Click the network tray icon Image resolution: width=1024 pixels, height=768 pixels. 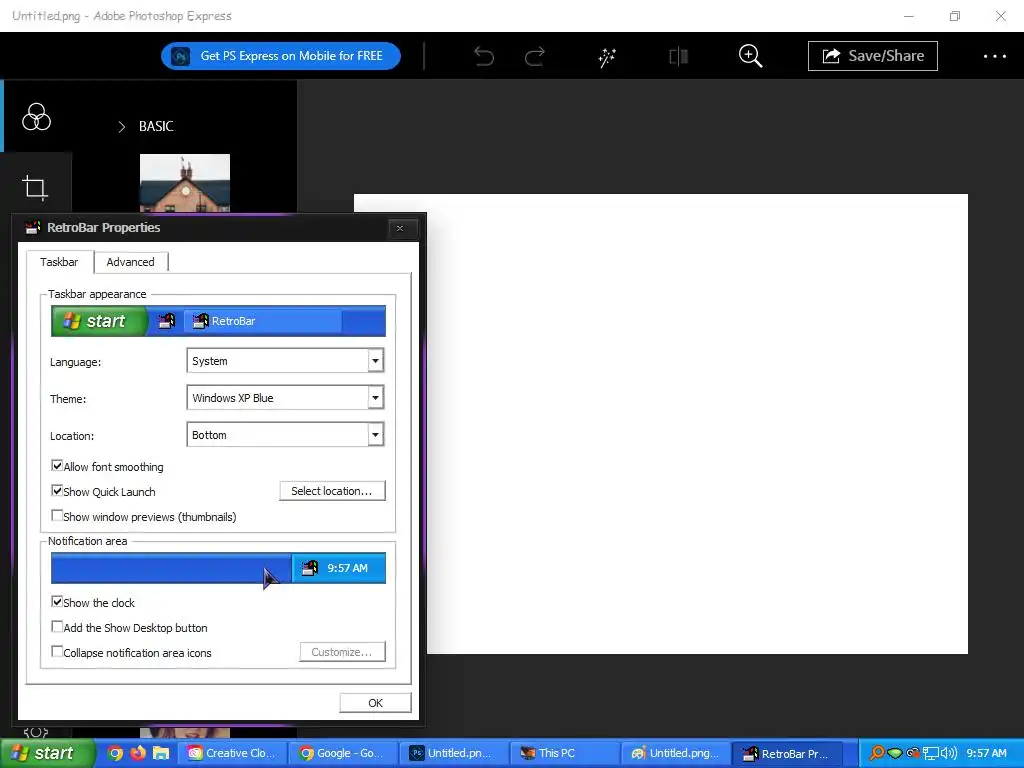point(931,754)
